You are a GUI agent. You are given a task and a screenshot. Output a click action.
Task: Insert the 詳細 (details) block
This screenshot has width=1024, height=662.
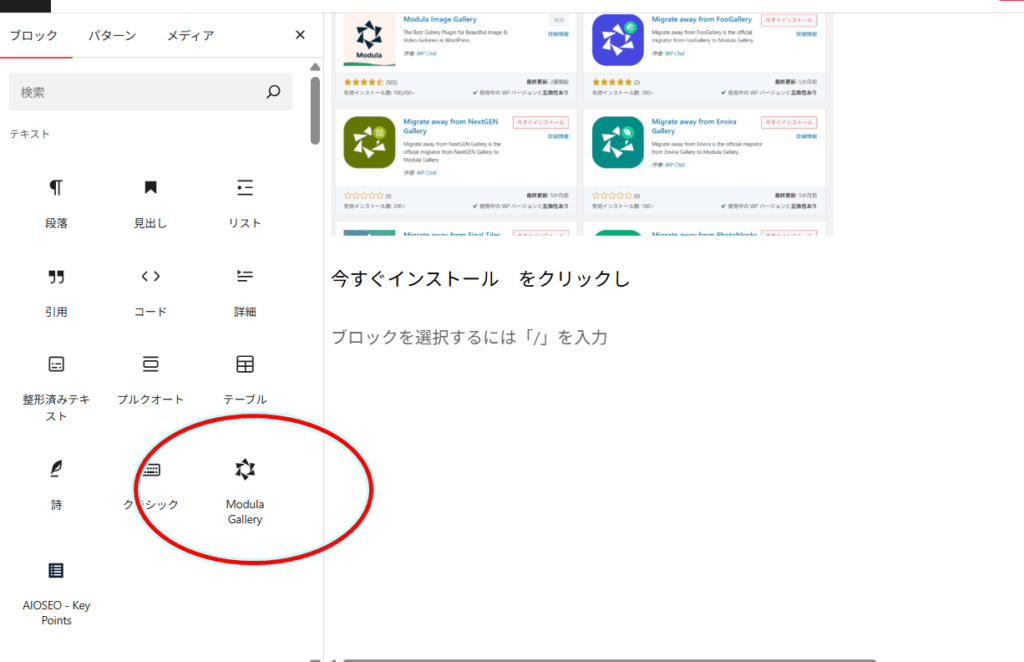coord(244,291)
